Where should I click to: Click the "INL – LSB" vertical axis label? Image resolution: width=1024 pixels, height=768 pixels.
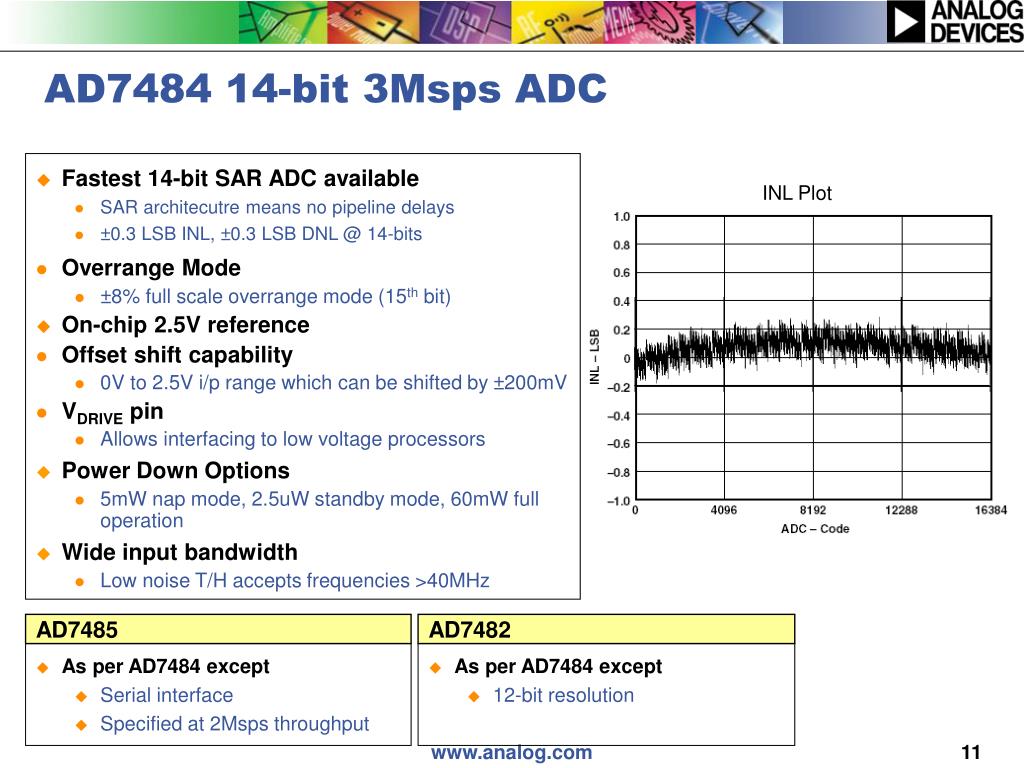click(595, 357)
